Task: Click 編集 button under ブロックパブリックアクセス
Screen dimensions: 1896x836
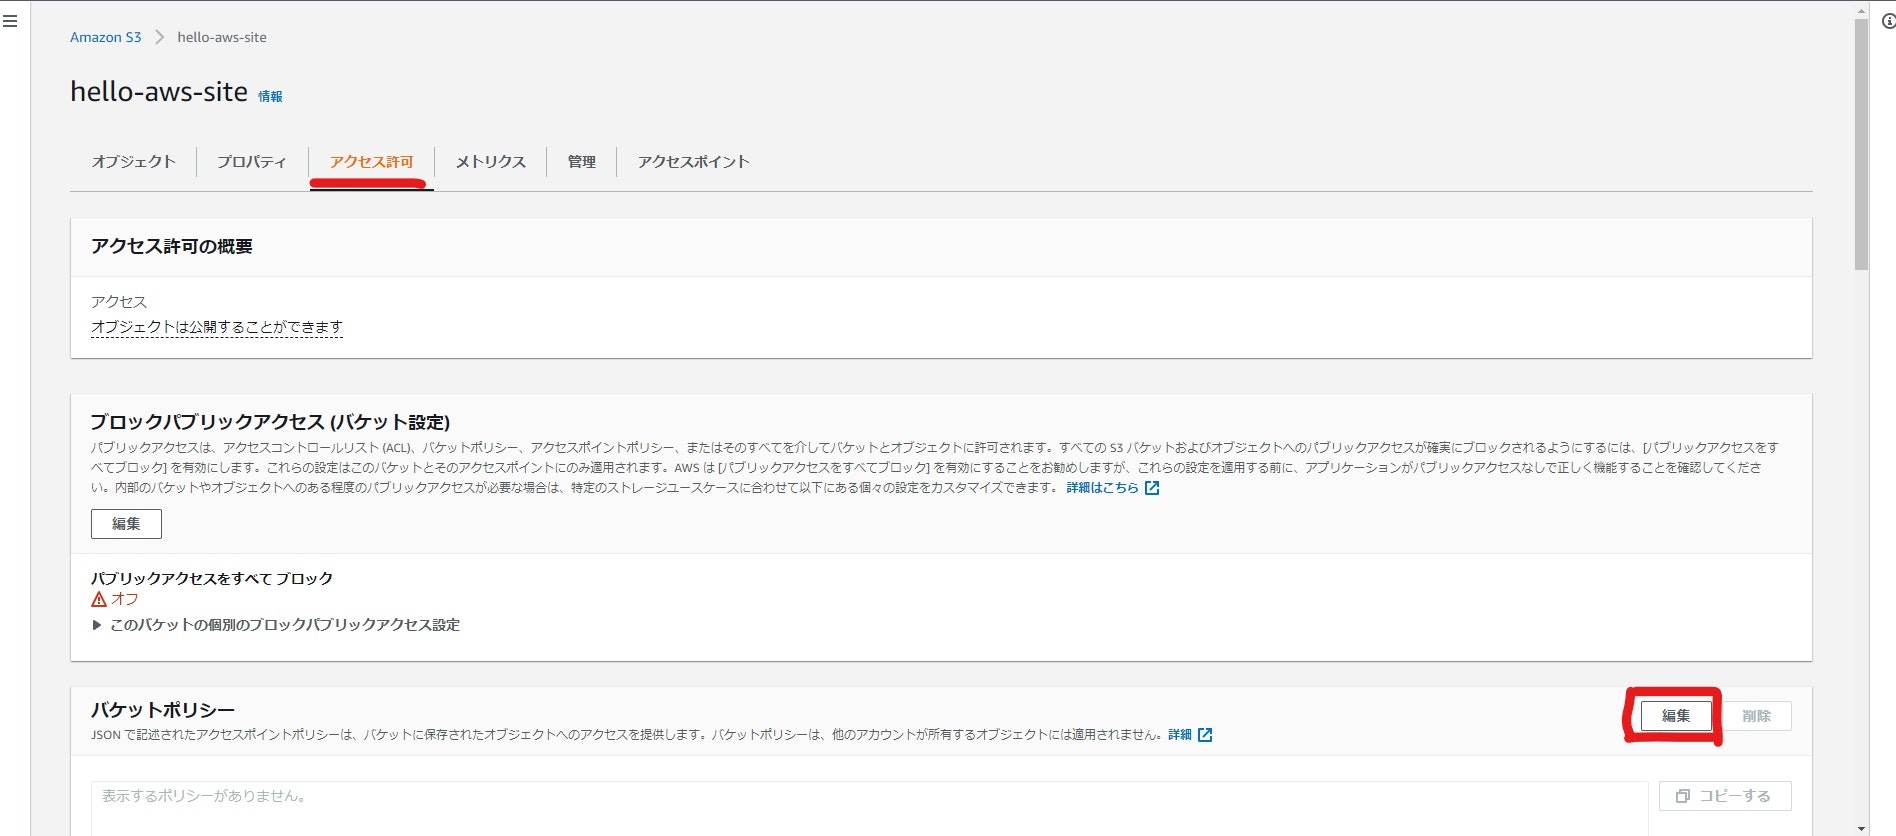Action: 126,524
